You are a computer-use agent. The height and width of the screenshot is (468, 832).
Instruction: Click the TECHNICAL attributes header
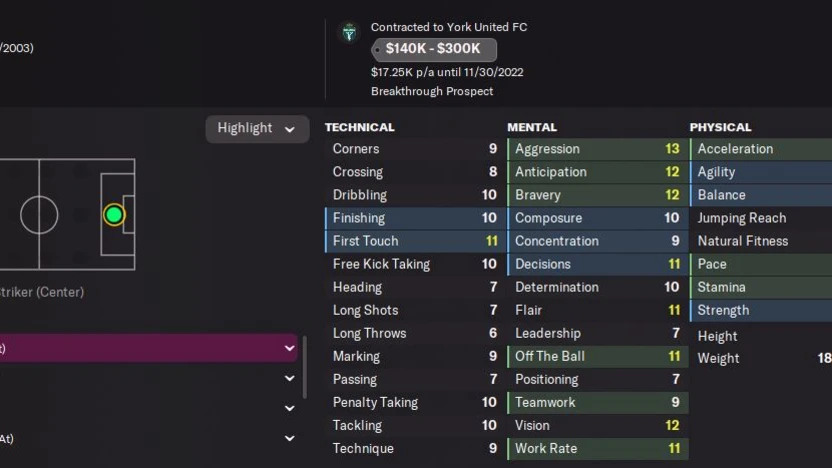click(360, 127)
